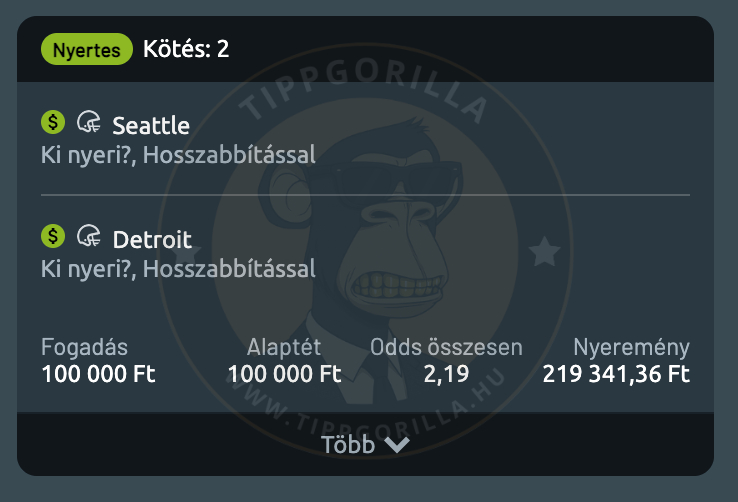Open the Seattle team selection
The image size is (738, 502).
click(151, 126)
